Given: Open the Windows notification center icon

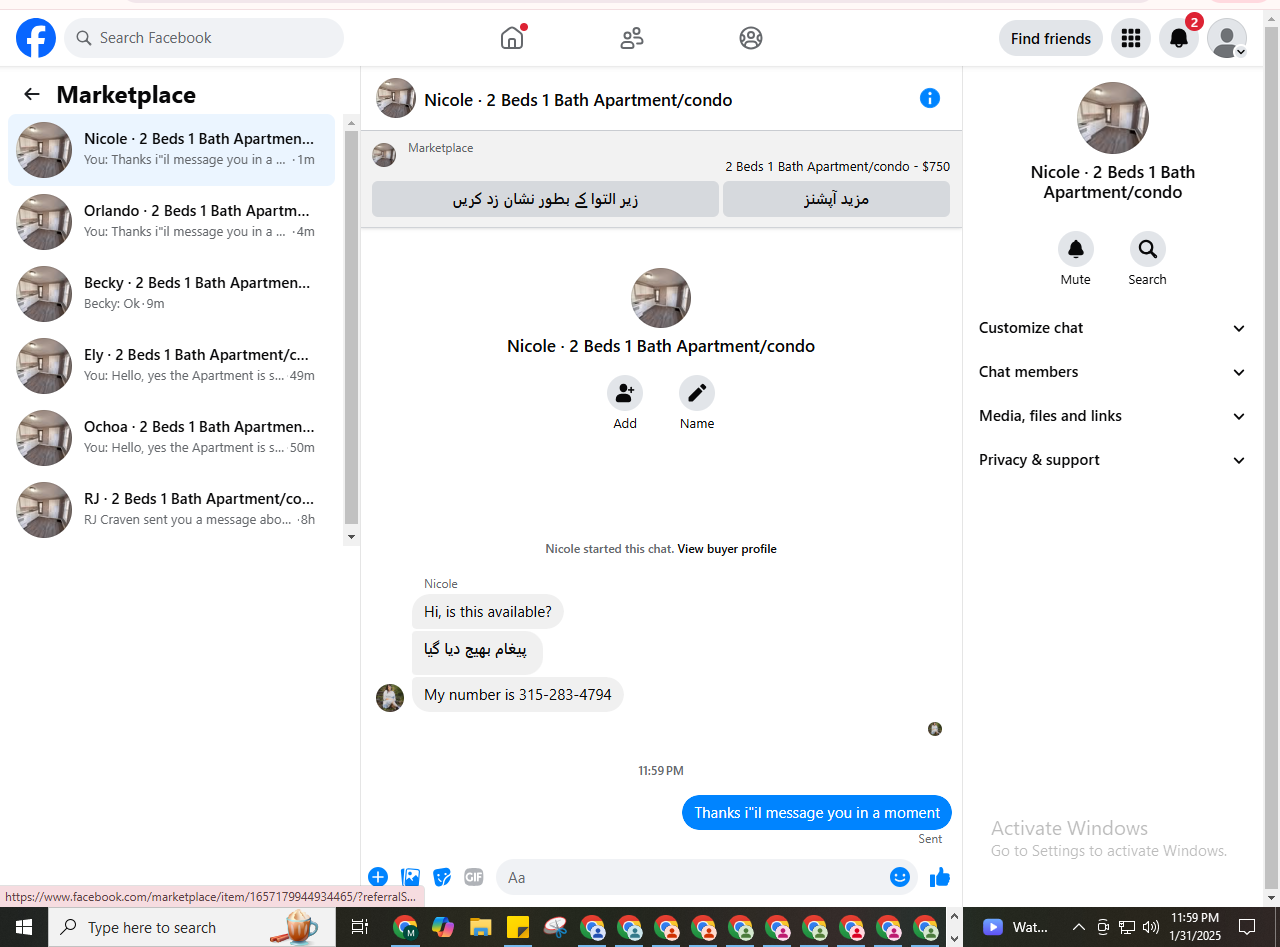Looking at the screenshot, I should pos(1247,927).
